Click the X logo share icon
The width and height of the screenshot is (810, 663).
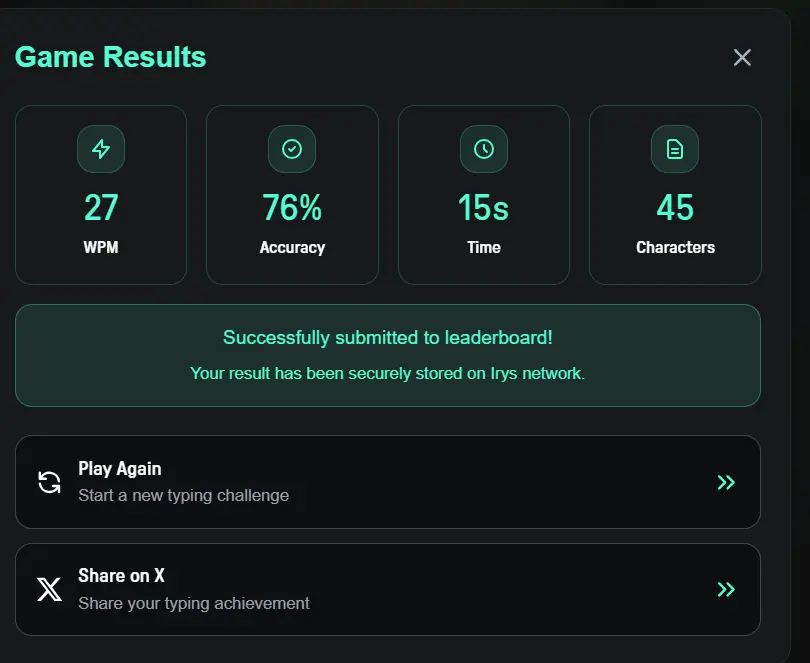(50, 589)
